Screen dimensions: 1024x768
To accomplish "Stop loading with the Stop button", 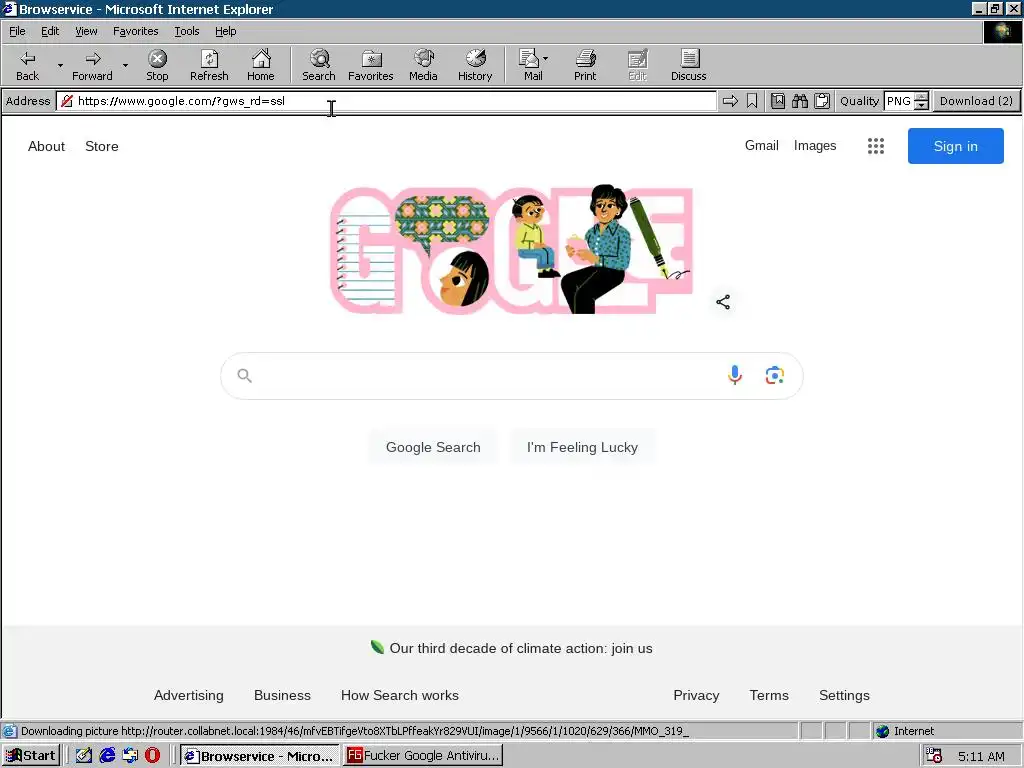I will [157, 65].
